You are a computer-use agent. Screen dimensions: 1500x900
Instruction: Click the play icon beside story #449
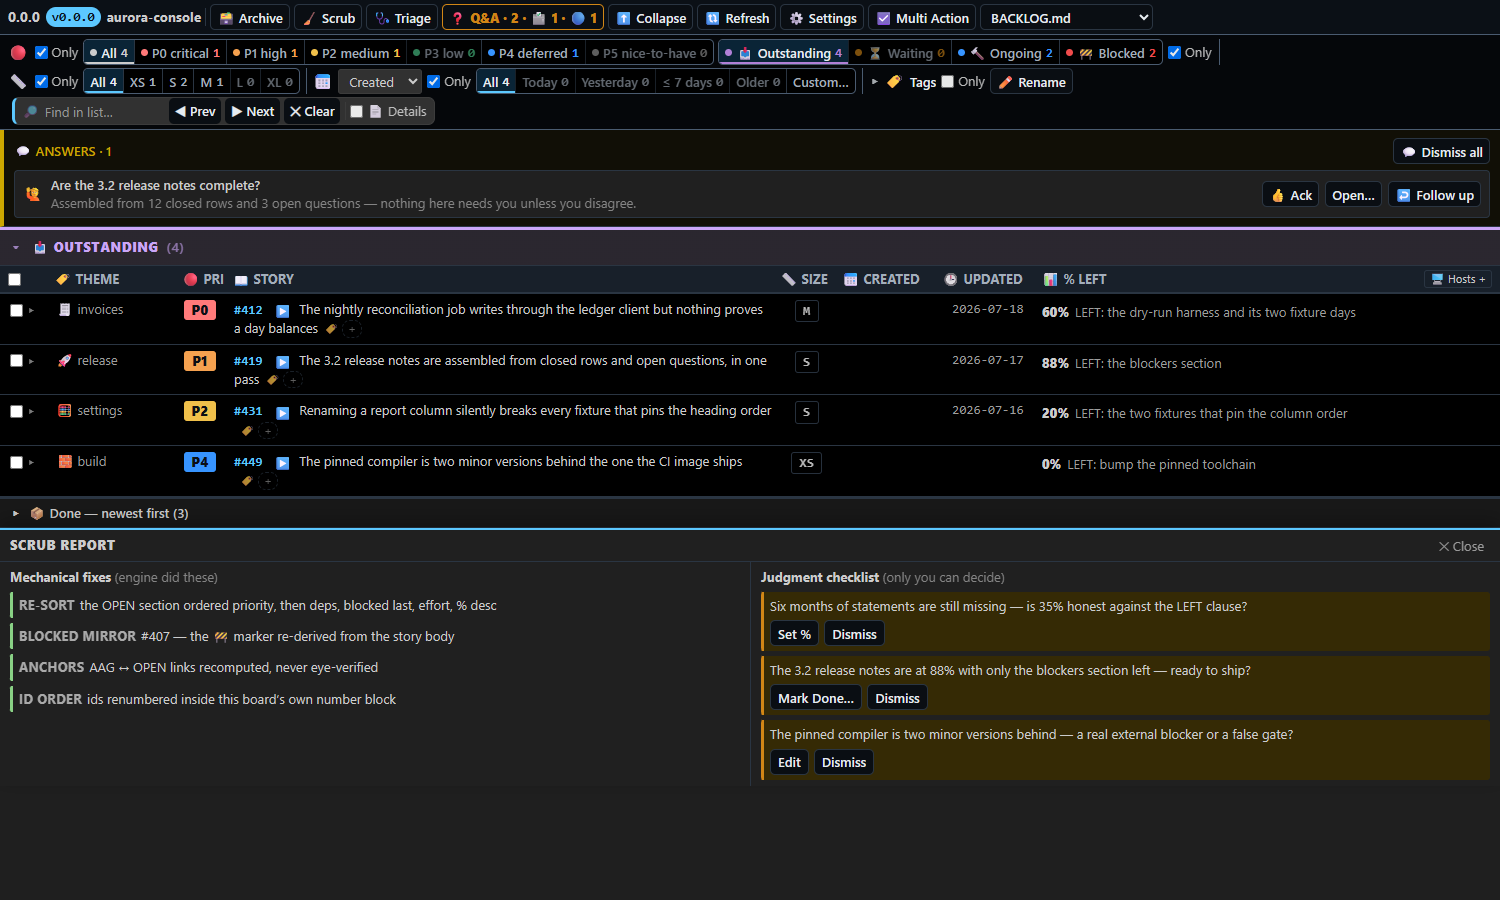[283, 463]
